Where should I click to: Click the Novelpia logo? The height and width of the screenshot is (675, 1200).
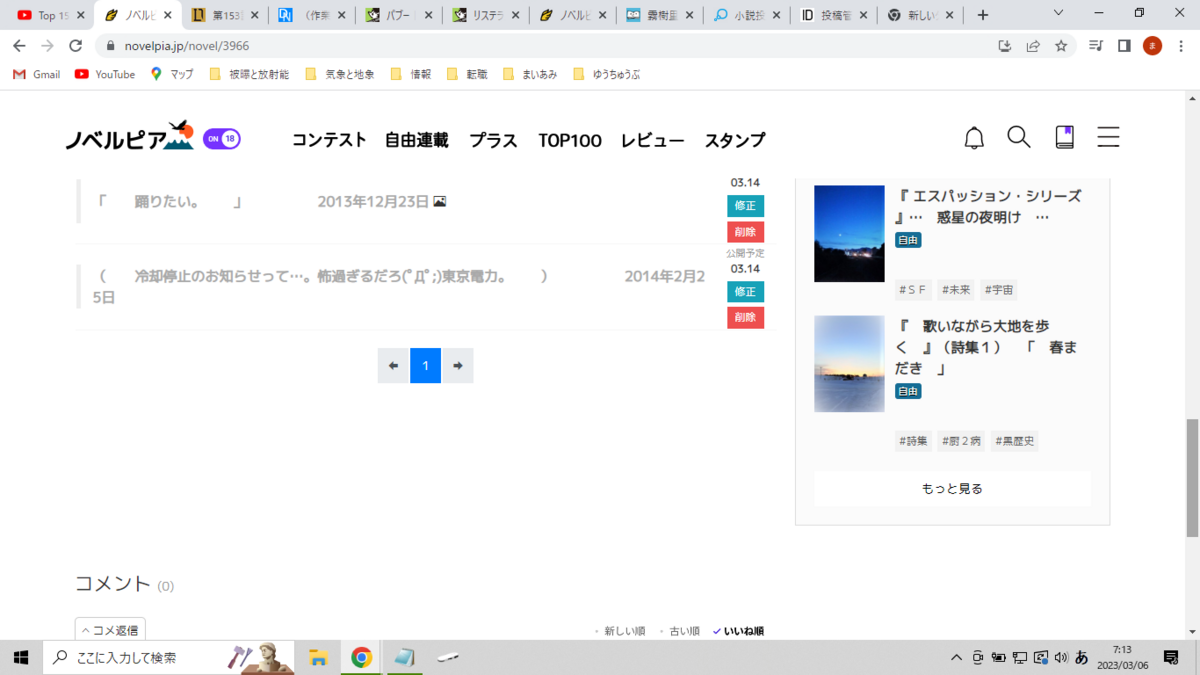click(130, 137)
